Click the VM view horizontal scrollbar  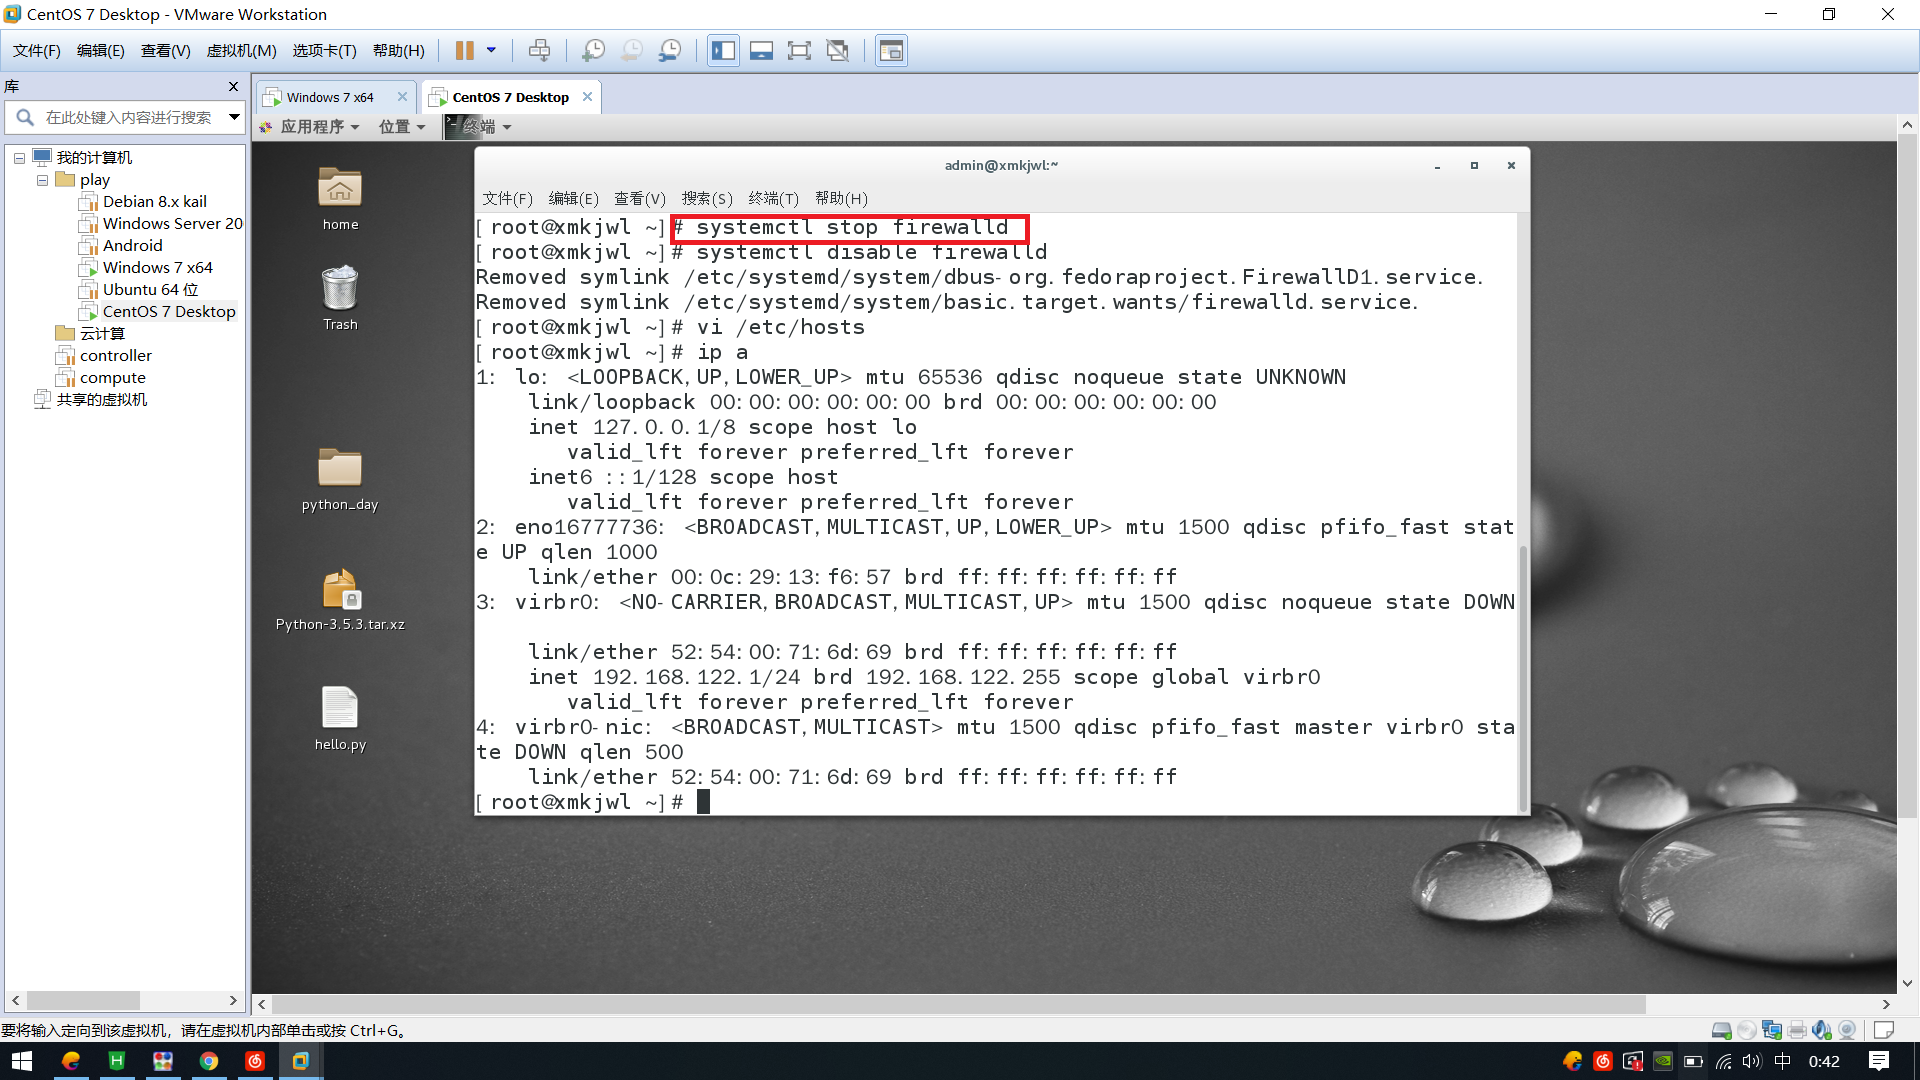coord(959,1004)
